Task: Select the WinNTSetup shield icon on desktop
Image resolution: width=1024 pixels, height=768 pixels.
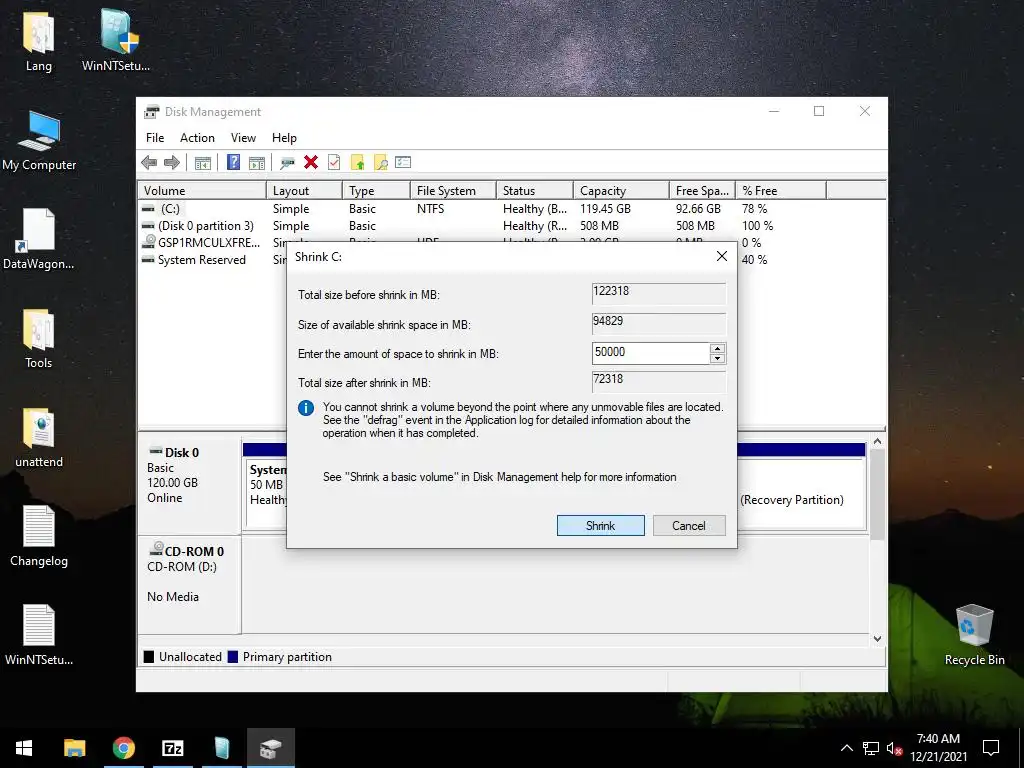Action: [116, 40]
